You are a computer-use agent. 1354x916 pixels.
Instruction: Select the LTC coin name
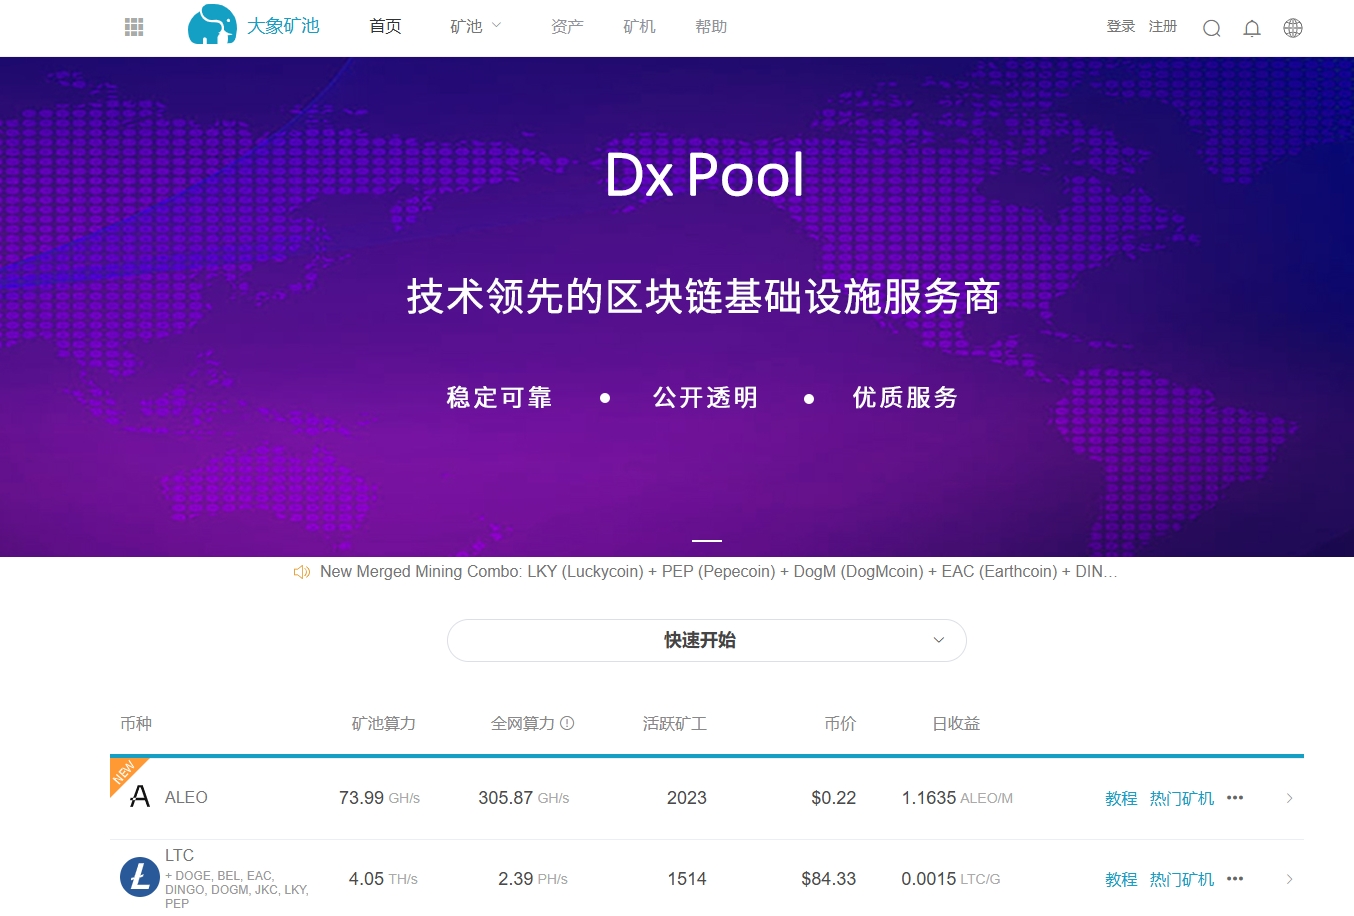point(180,855)
